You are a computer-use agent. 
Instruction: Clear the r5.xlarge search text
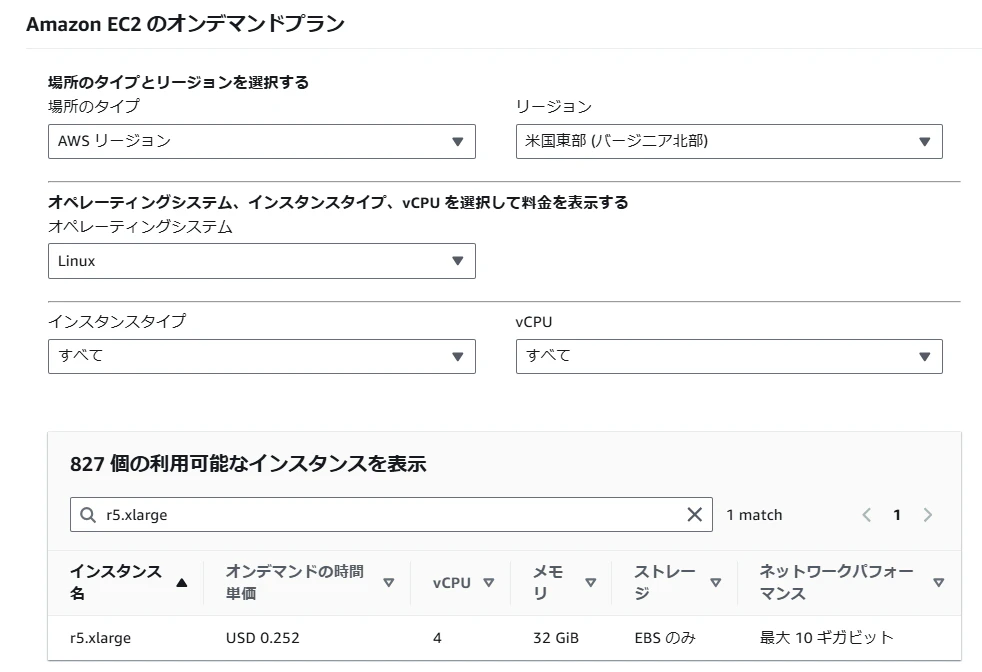pyautogui.click(x=694, y=515)
